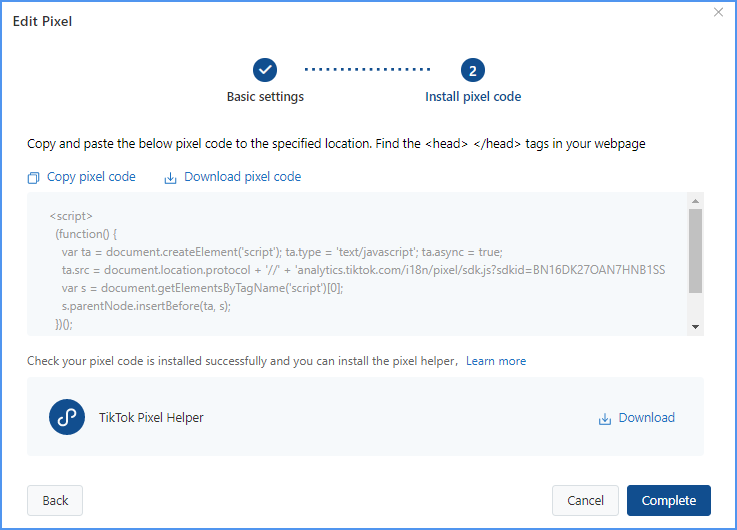Click the completed step checkmark circle
The width and height of the screenshot is (737, 530).
[265, 70]
